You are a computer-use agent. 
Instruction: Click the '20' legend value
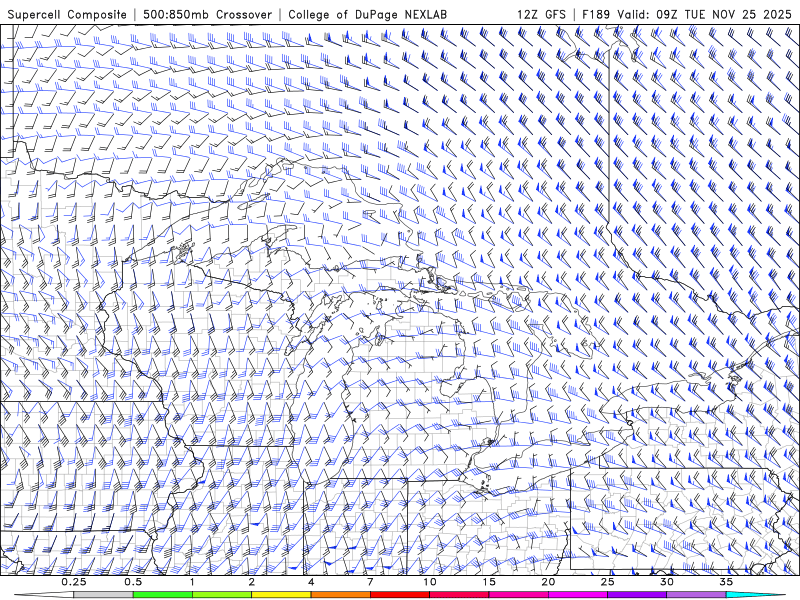[x=548, y=582]
